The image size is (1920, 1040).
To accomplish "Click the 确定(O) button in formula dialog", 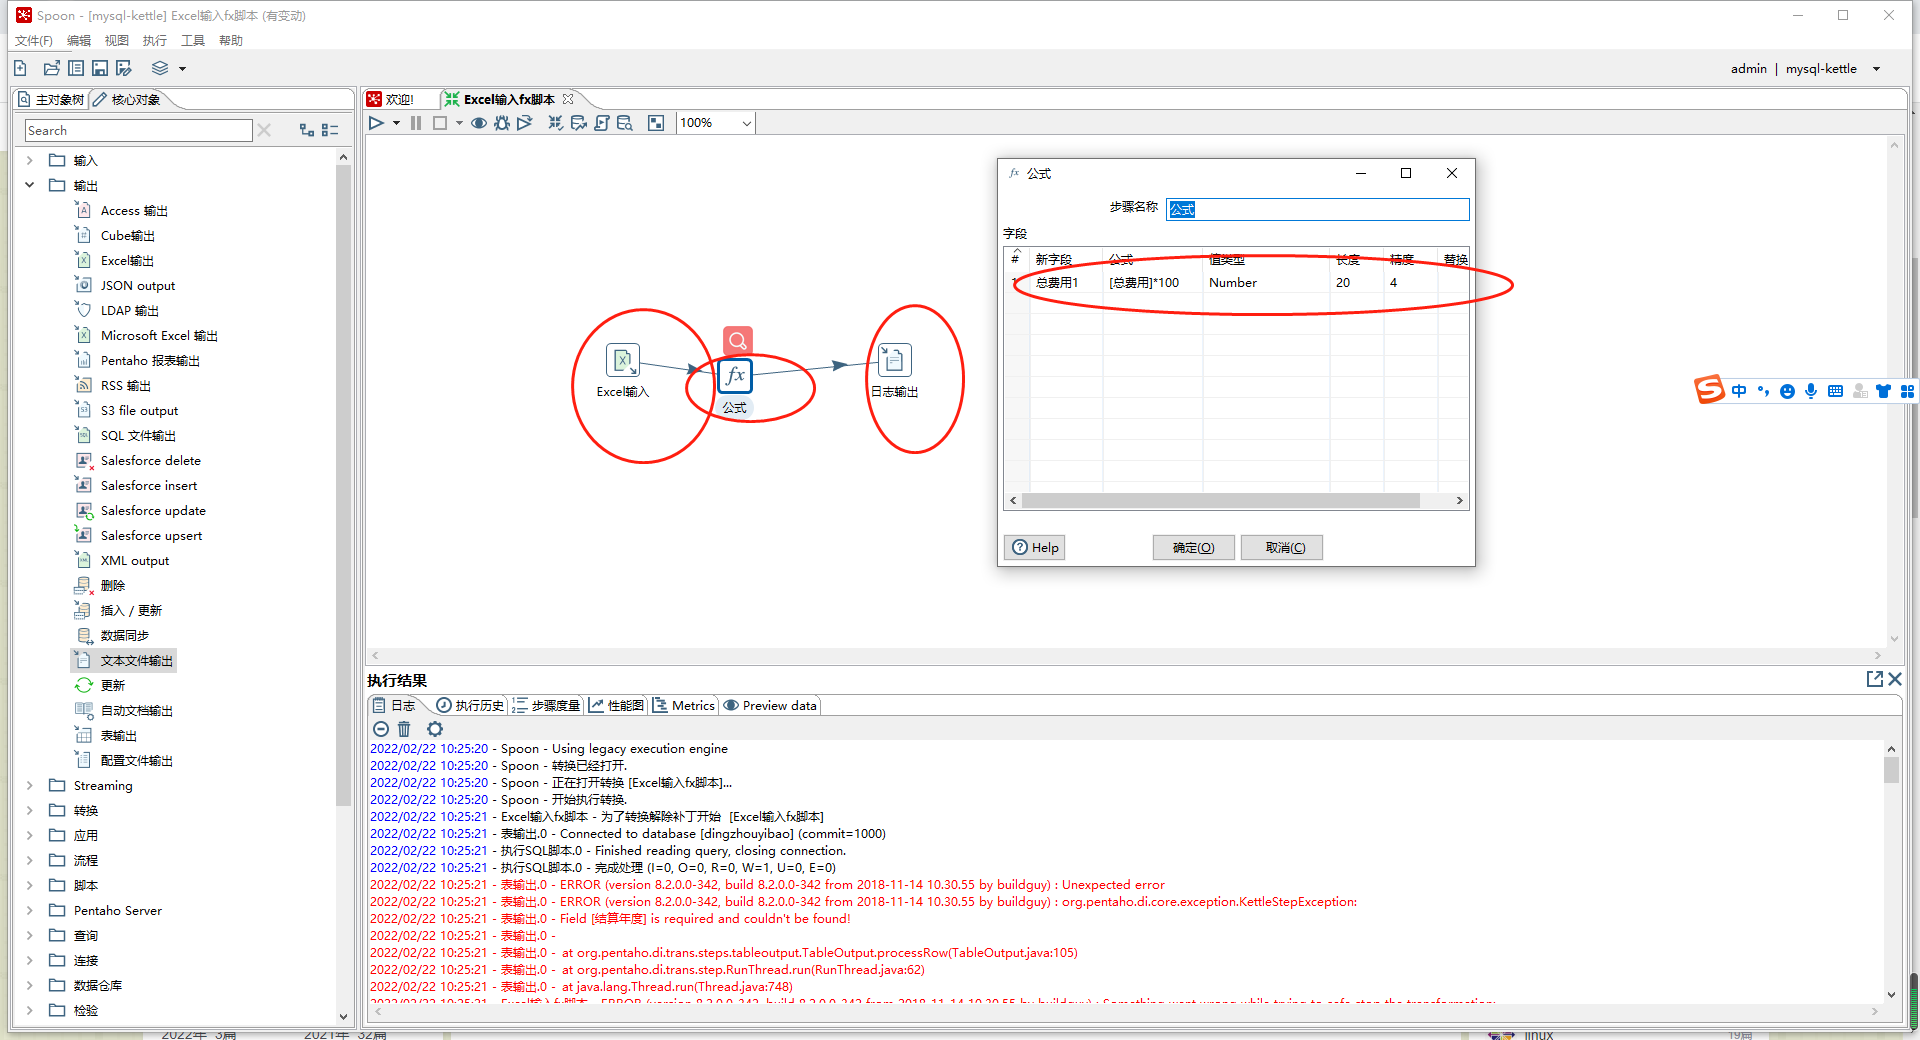I will pyautogui.click(x=1193, y=547).
